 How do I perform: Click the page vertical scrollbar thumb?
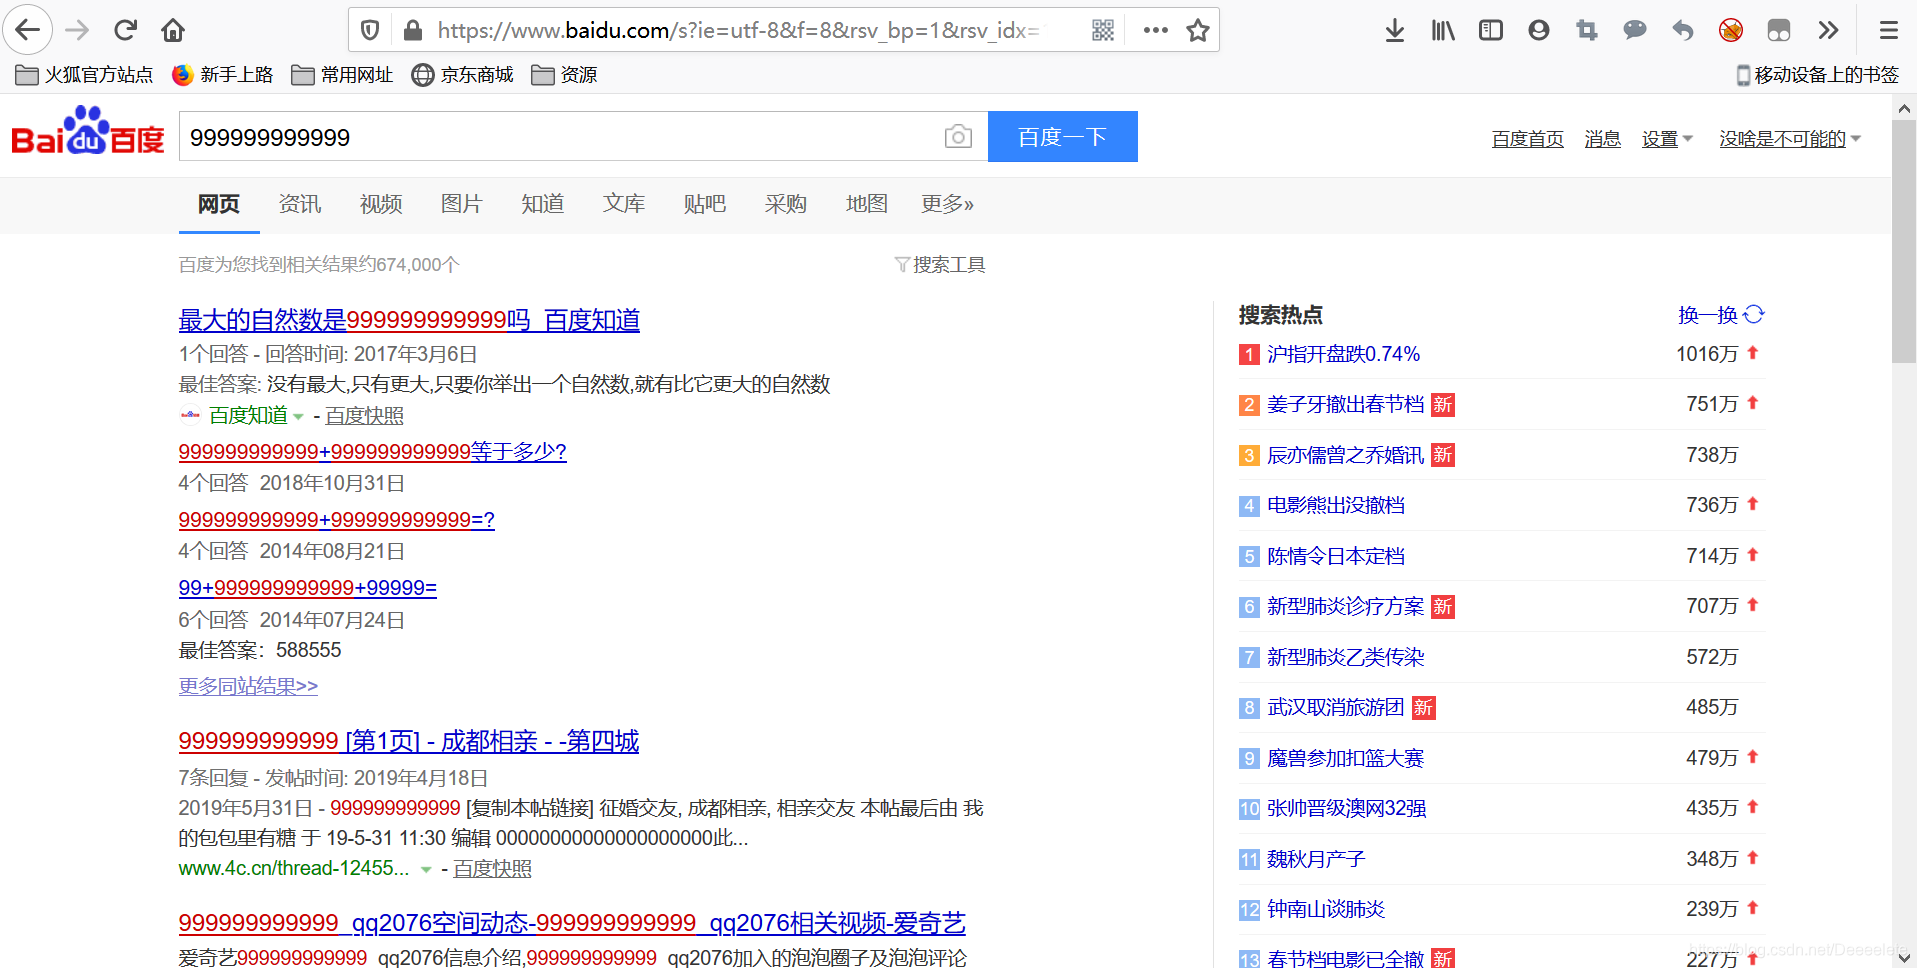click(1904, 240)
